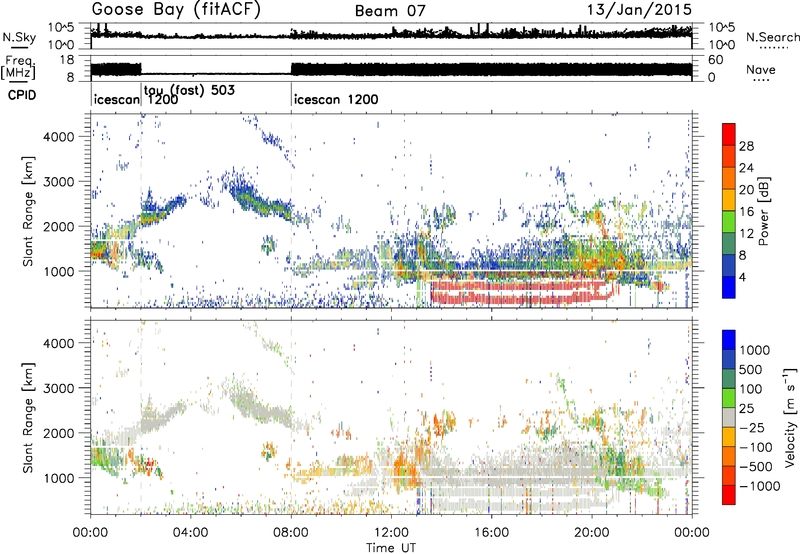Click the 'CPID' row label
The image size is (800, 554).
(22, 95)
